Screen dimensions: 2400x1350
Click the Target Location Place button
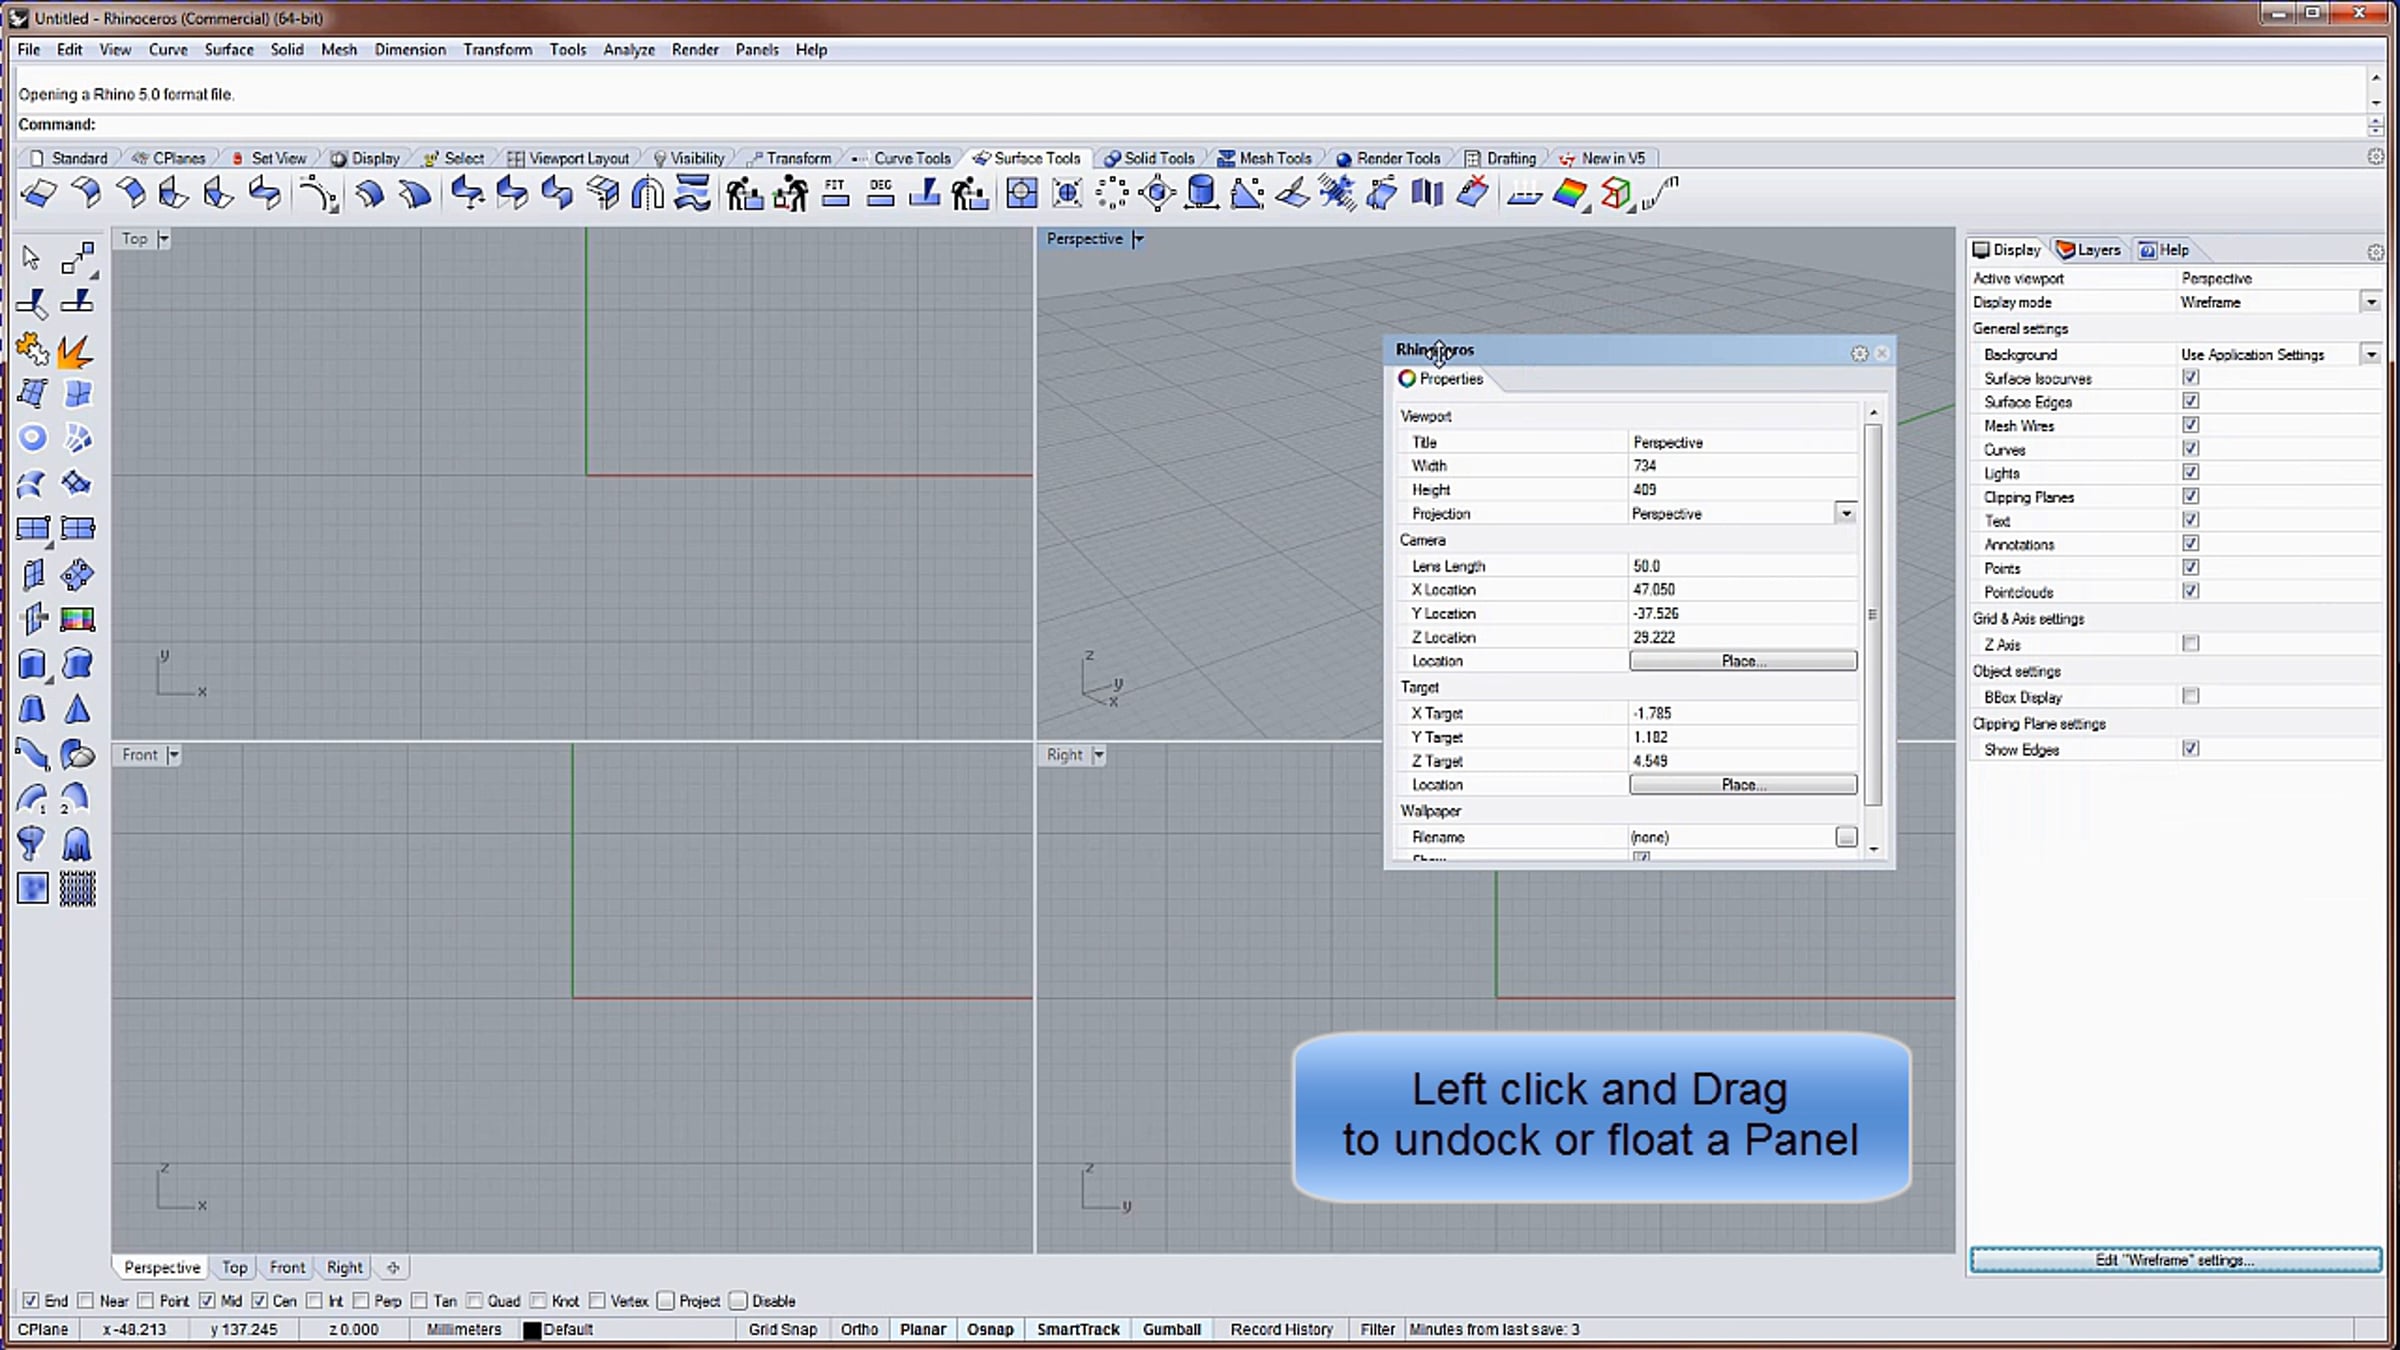pos(1743,785)
